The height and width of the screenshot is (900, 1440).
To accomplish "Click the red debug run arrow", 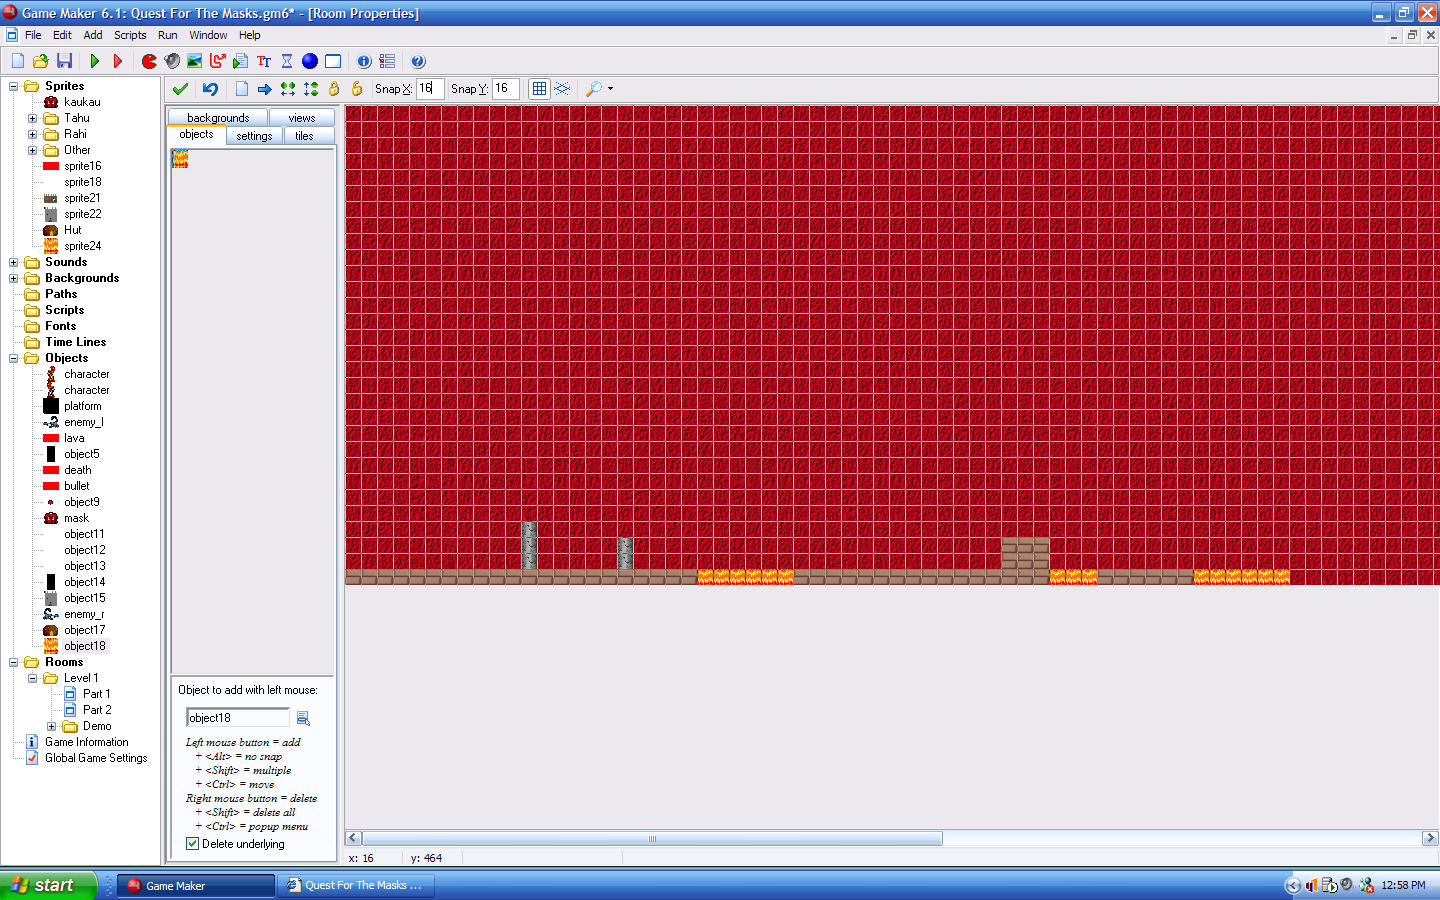I will [x=118, y=61].
